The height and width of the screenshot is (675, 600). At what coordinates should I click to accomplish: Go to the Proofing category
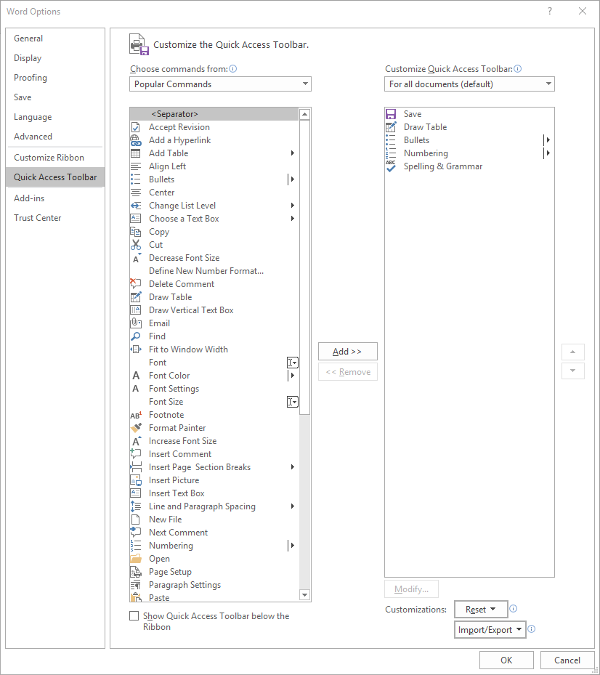[x=30, y=77]
